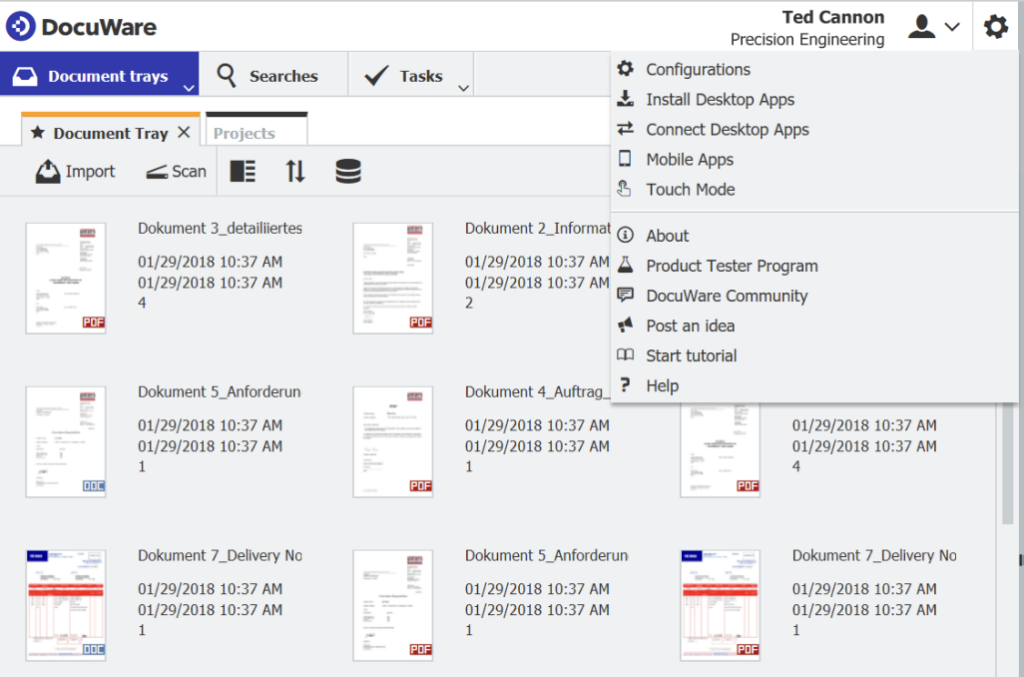Open the About entry
The image size is (1024, 677).
point(814,236)
